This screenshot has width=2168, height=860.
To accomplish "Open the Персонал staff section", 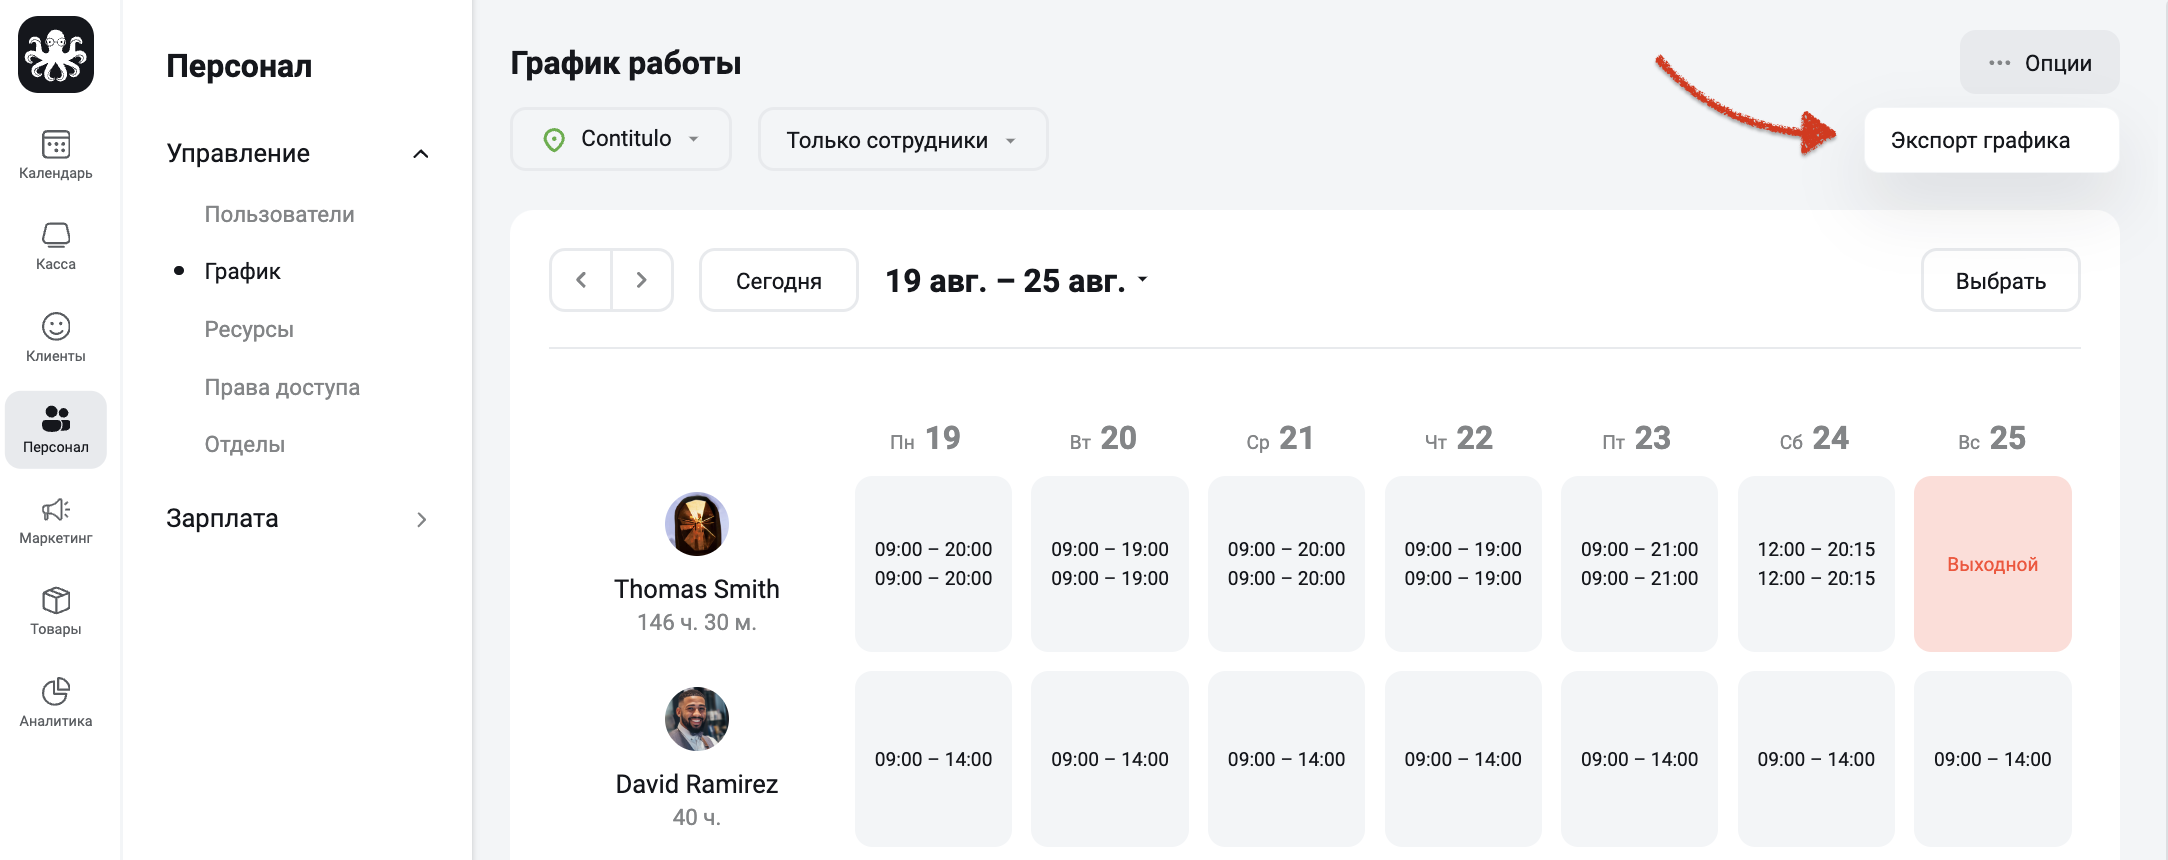I will pyautogui.click(x=56, y=430).
